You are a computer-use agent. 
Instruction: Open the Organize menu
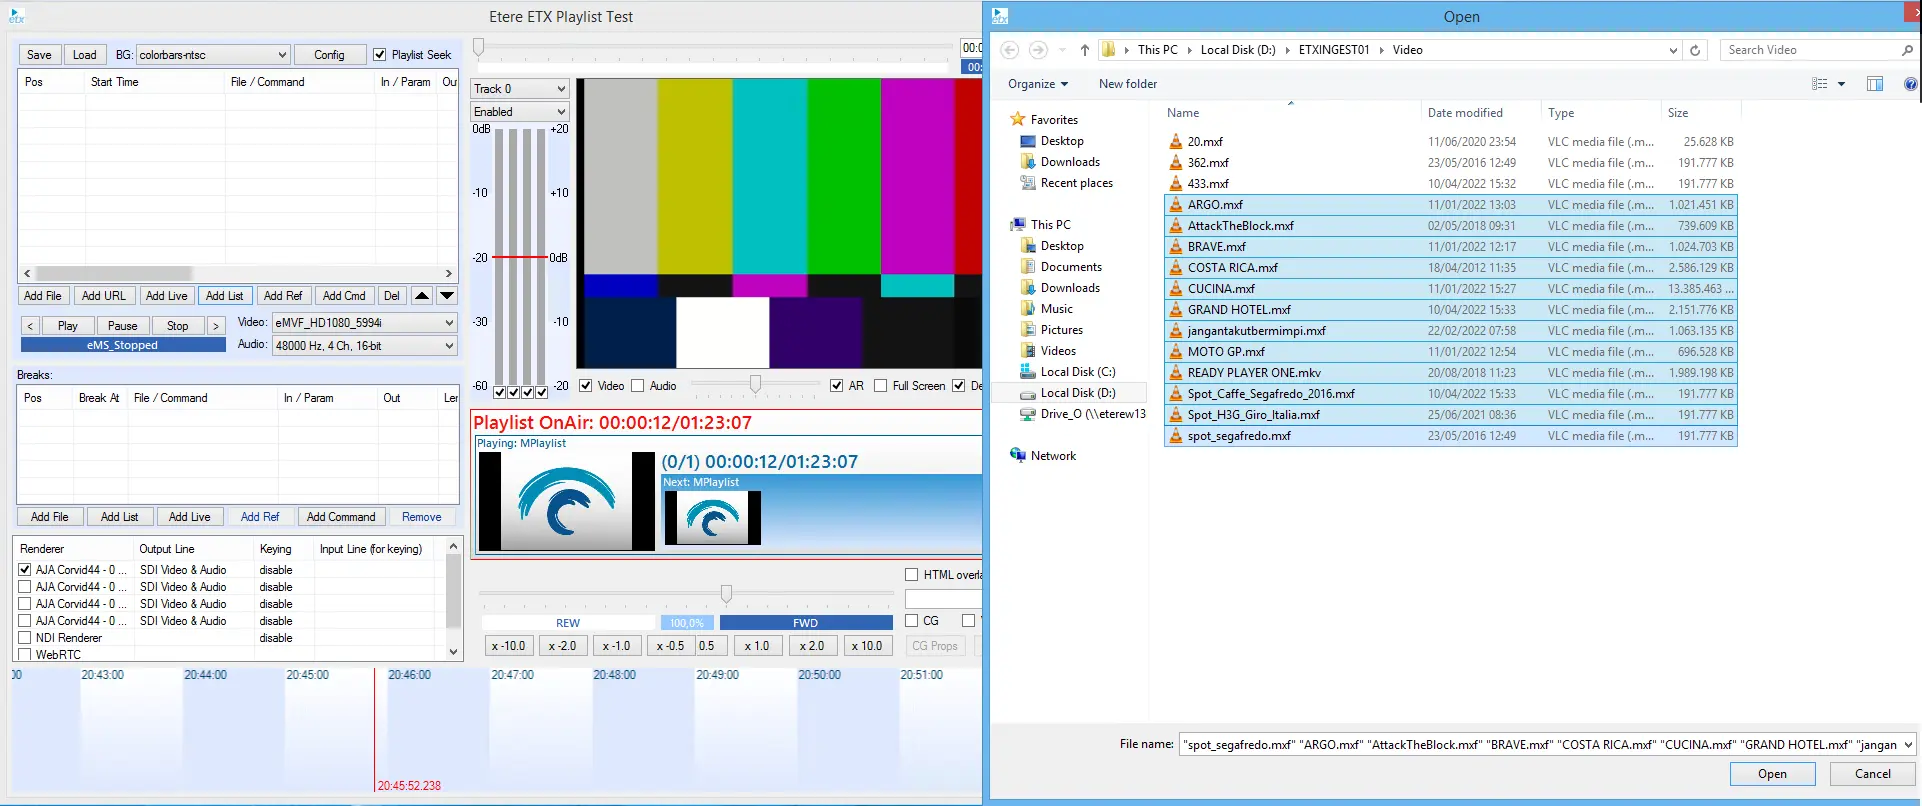pos(1037,84)
